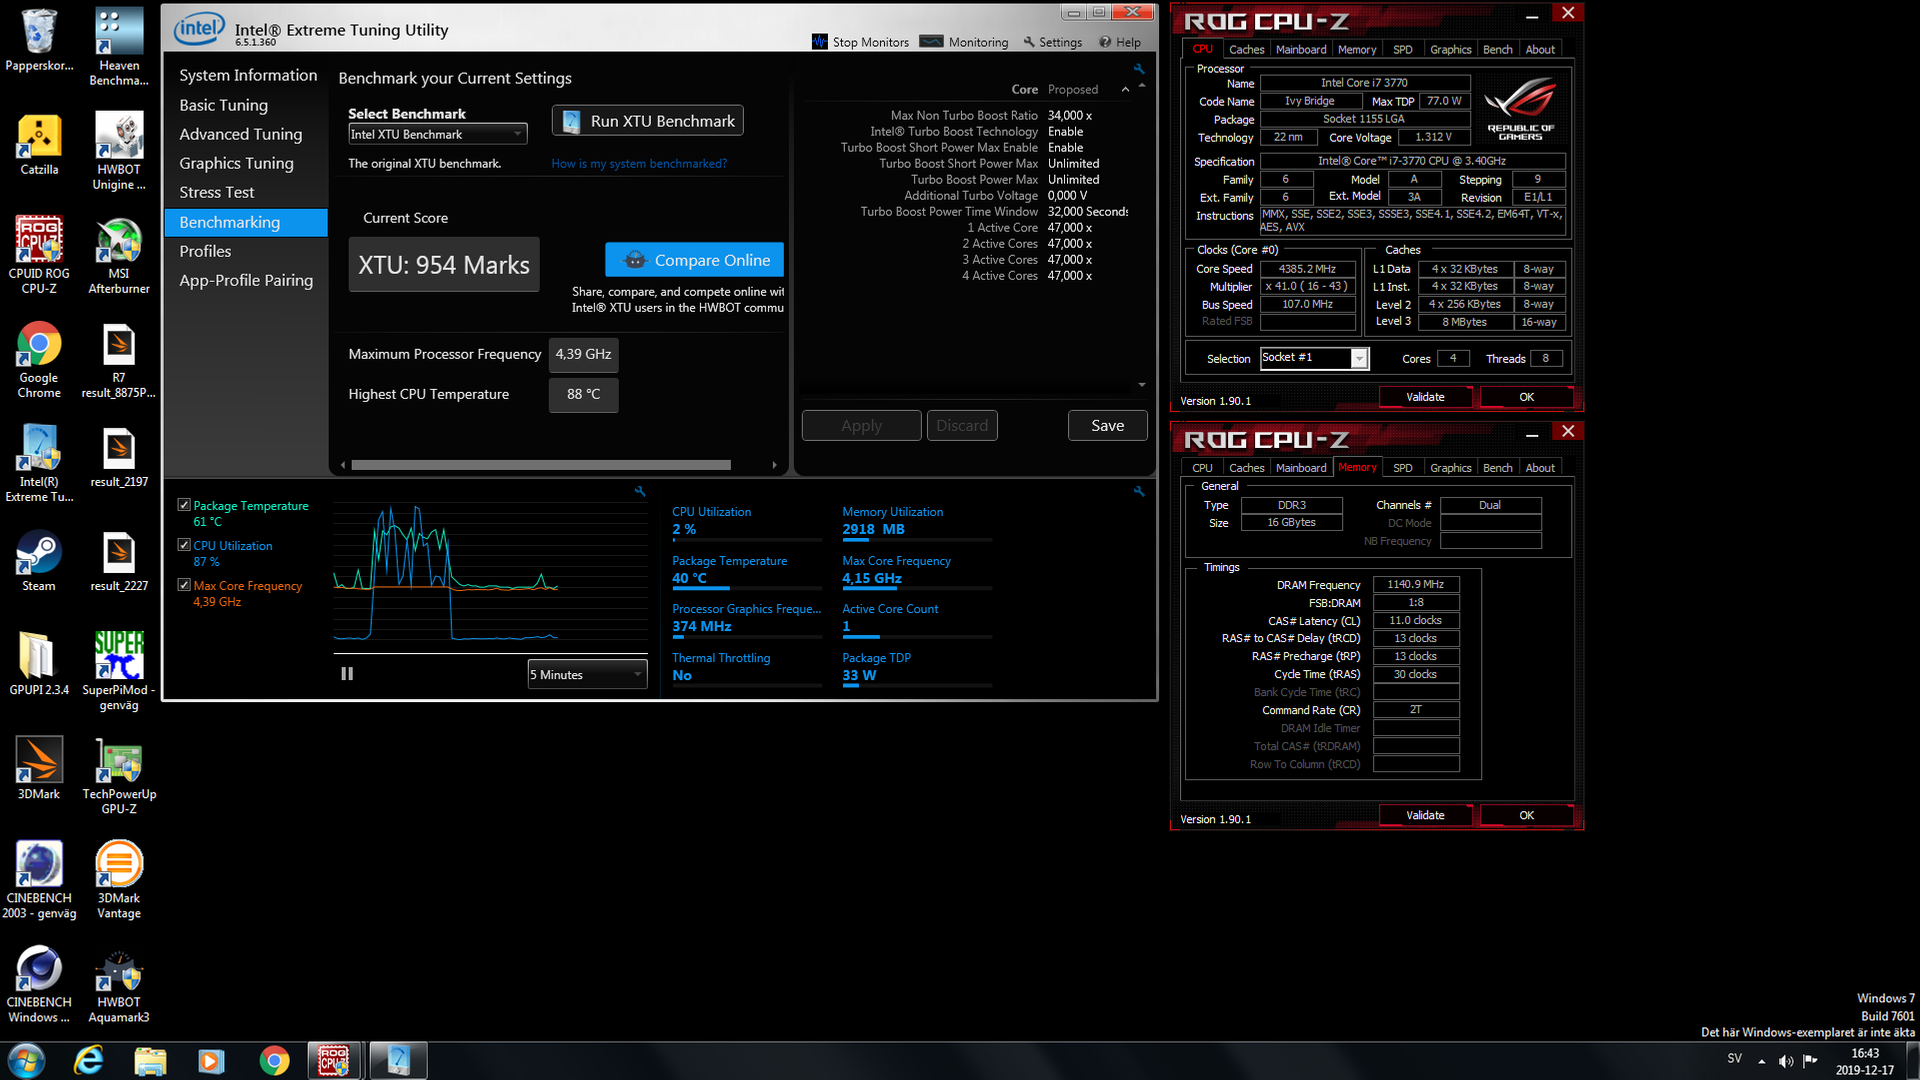Screen dimensions: 1920x1080
Task: Open Profiles section in sidebar
Action: tap(205, 251)
